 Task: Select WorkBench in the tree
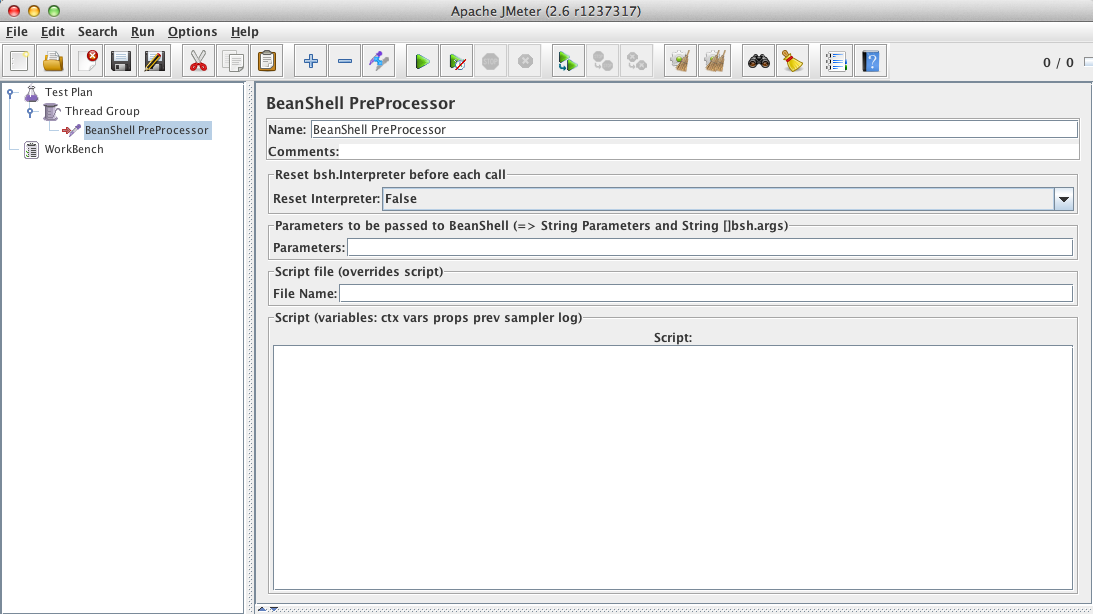pyautogui.click(x=74, y=149)
